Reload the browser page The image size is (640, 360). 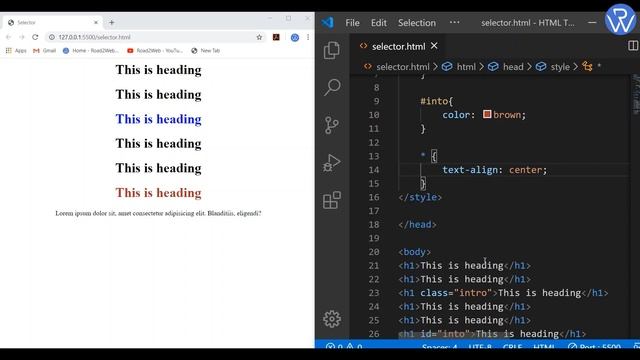point(35,37)
